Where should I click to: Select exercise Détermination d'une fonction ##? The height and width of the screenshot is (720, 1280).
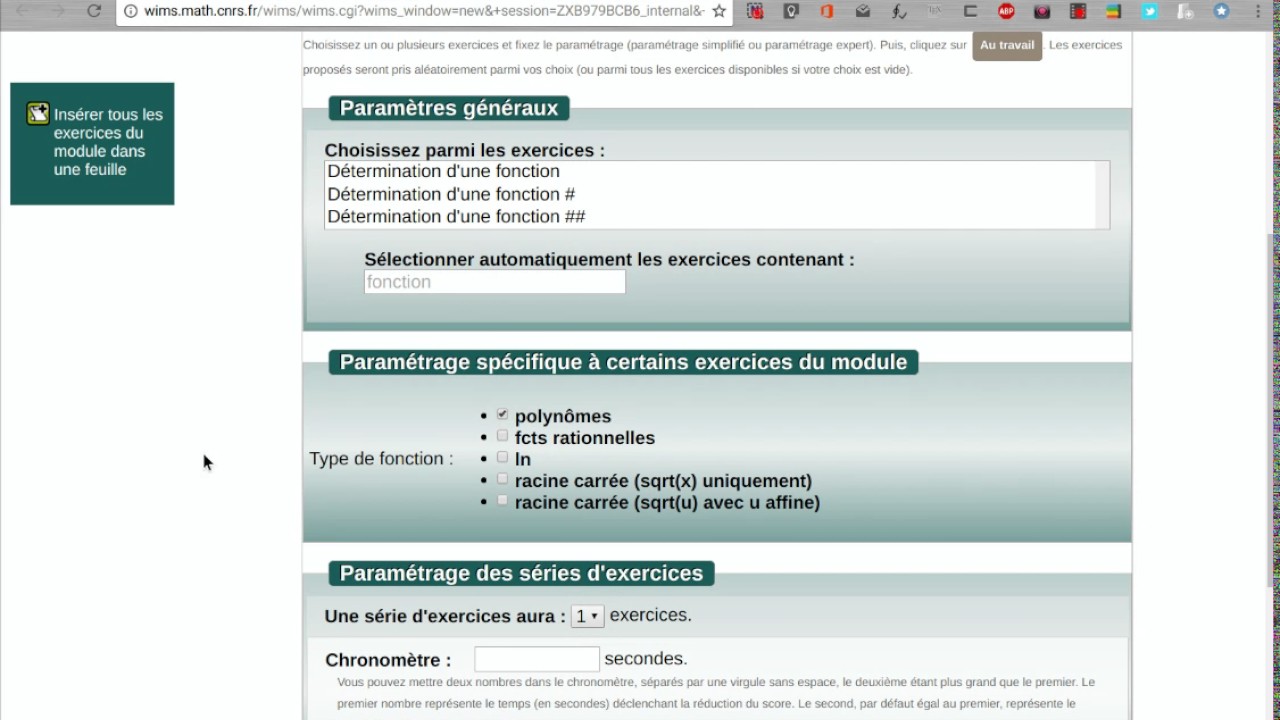click(x=456, y=216)
